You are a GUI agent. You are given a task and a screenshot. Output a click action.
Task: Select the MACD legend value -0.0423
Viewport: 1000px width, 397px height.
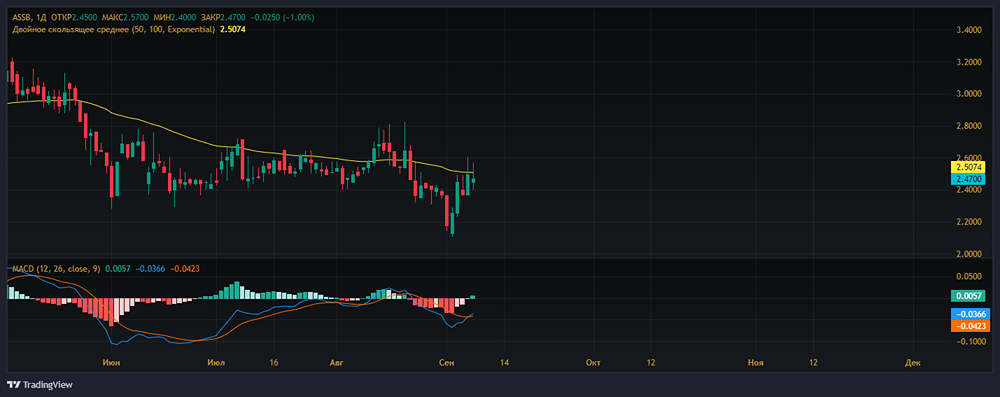pos(185,269)
